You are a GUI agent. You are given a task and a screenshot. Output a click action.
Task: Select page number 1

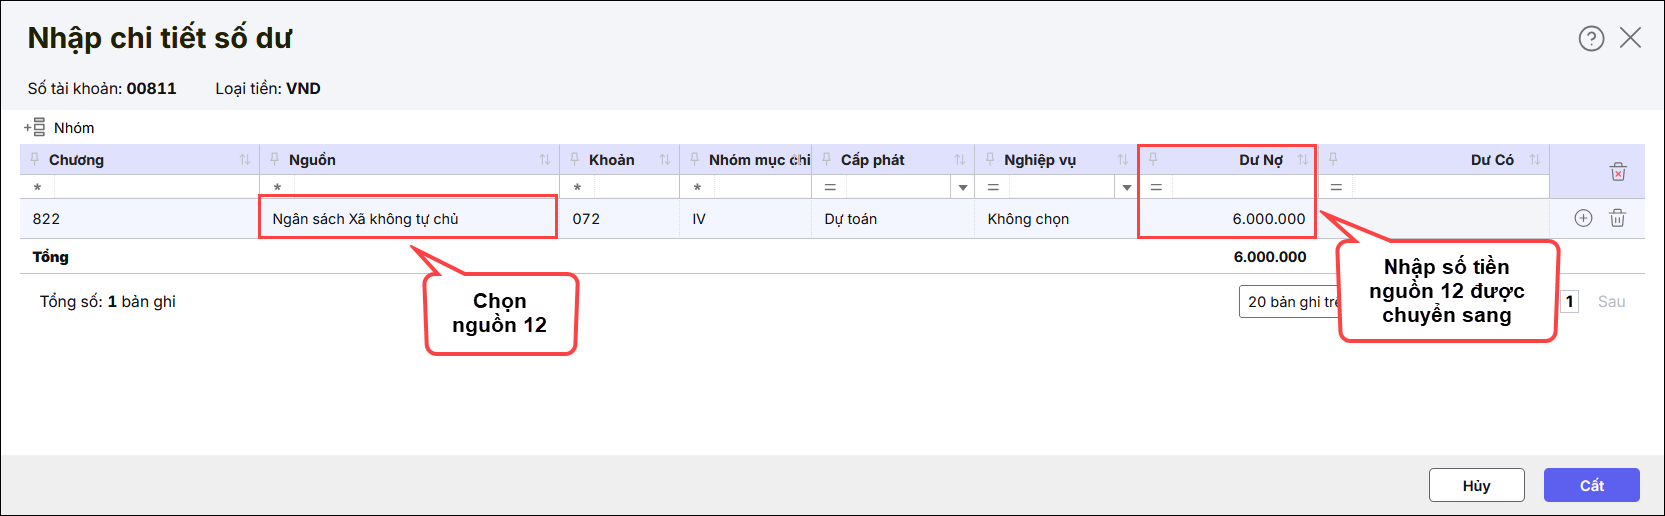[1570, 302]
